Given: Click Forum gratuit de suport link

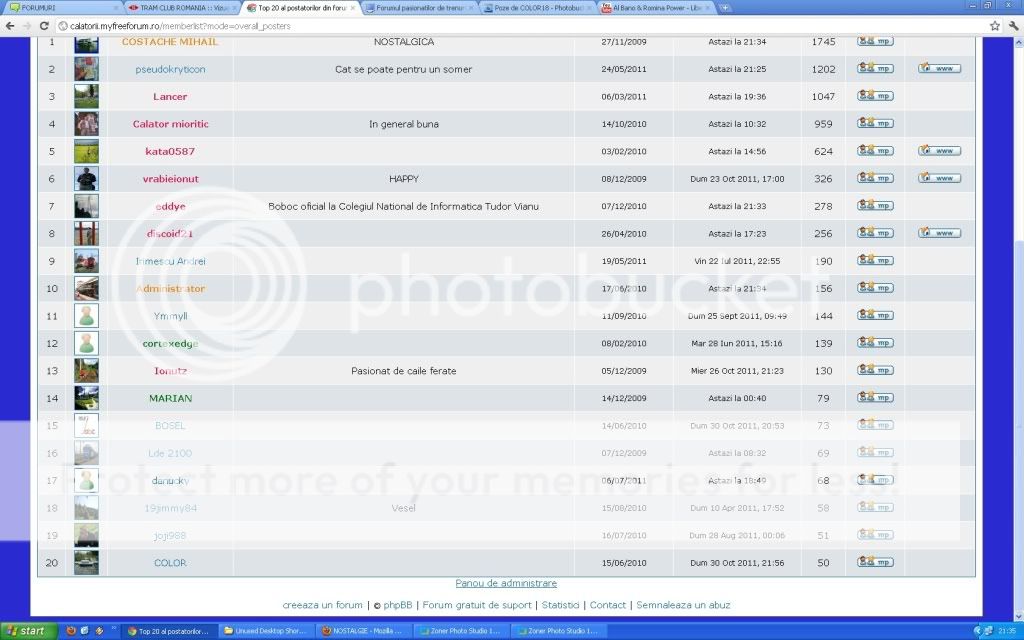Looking at the screenshot, I should click(x=477, y=605).
